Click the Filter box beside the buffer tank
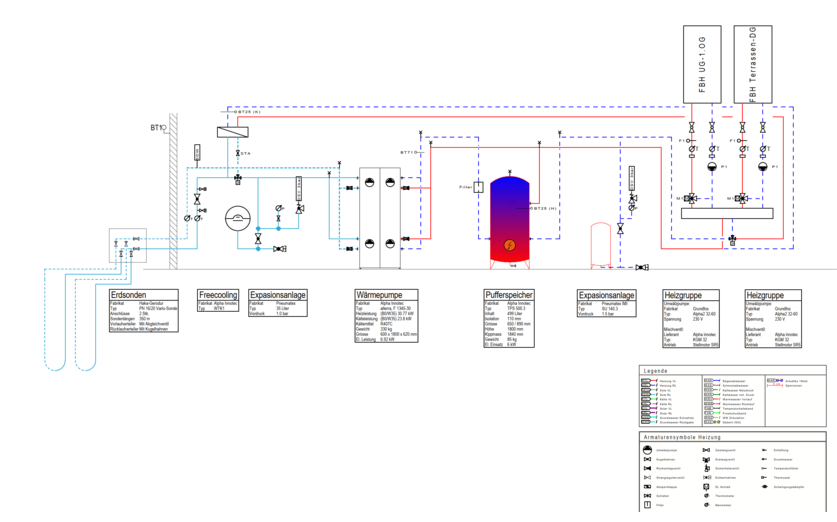Screen dimensions: 837x522 479,187
